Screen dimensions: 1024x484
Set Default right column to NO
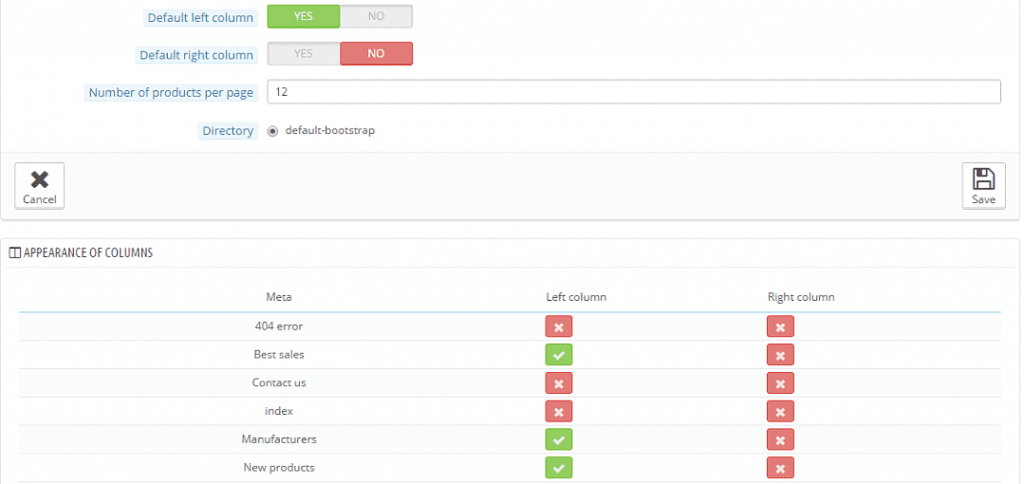point(376,54)
